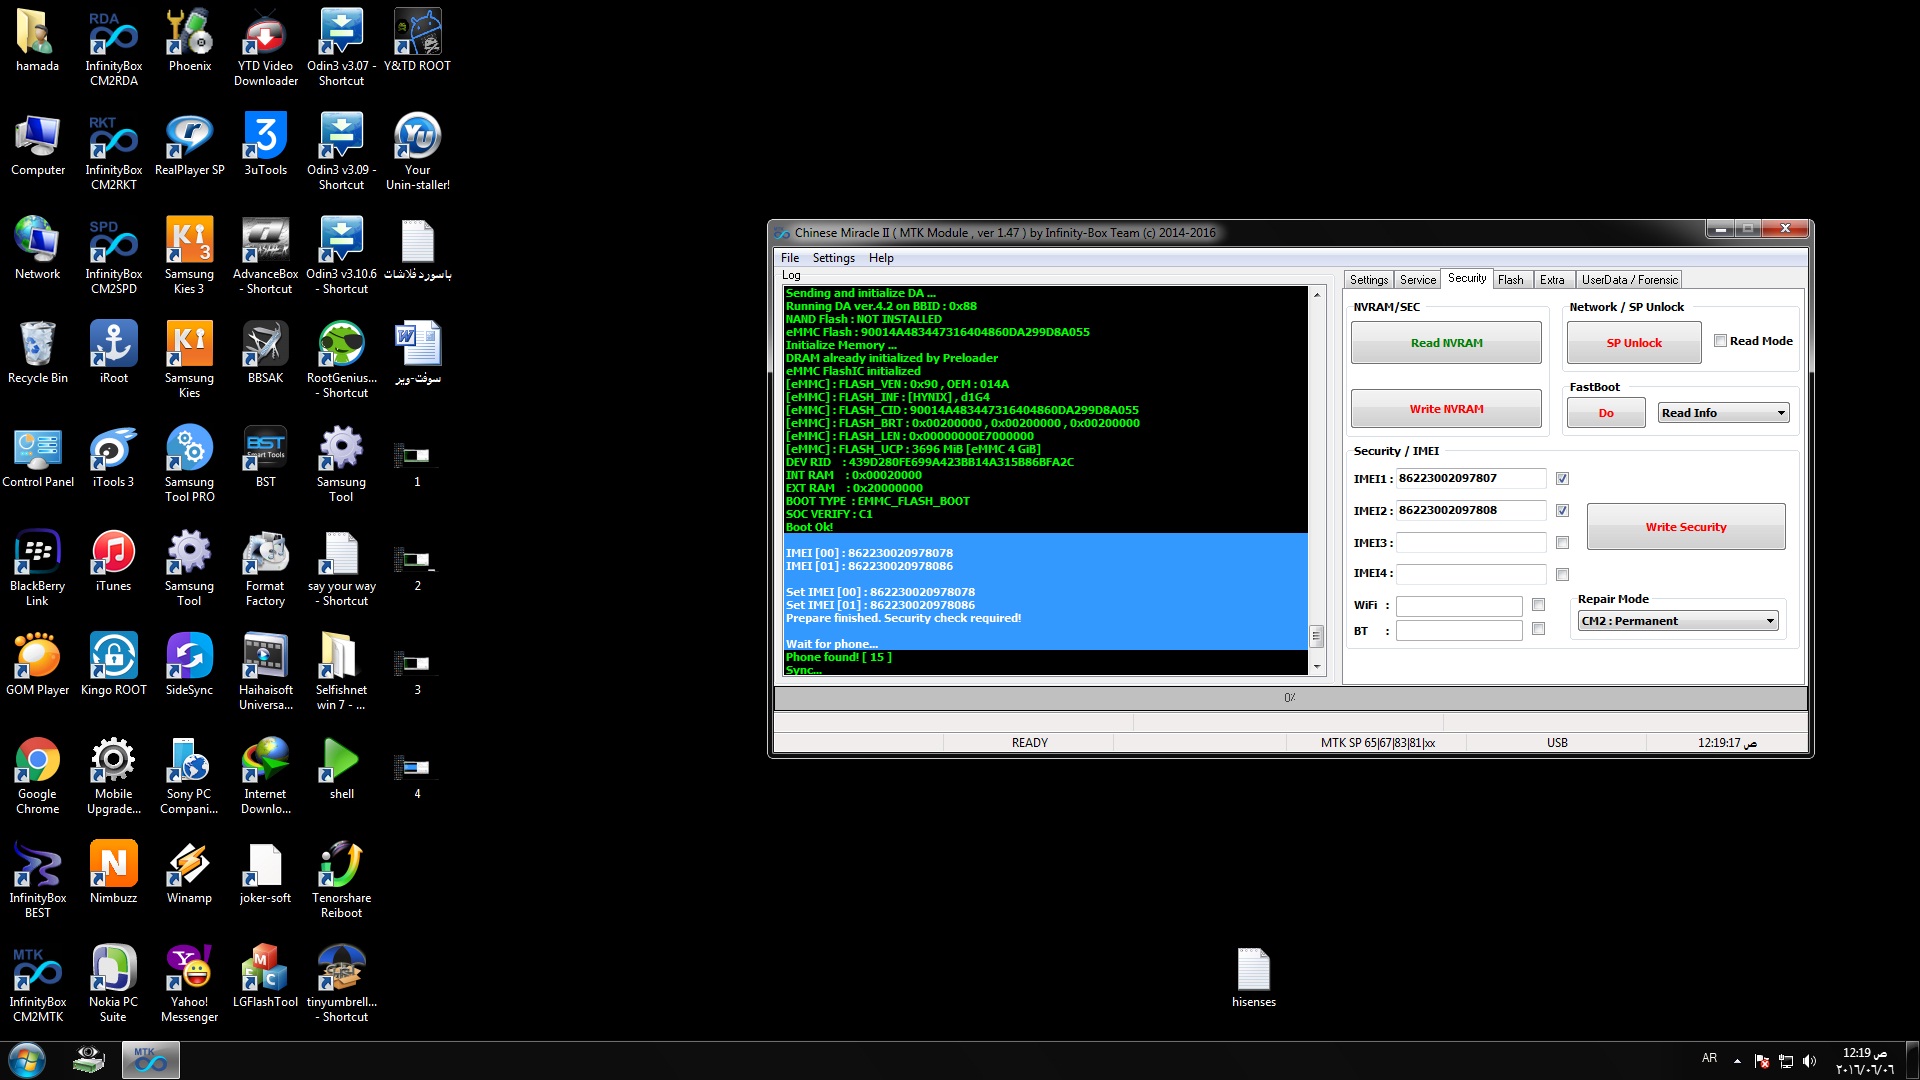Switch to the Extra tab

tap(1552, 280)
